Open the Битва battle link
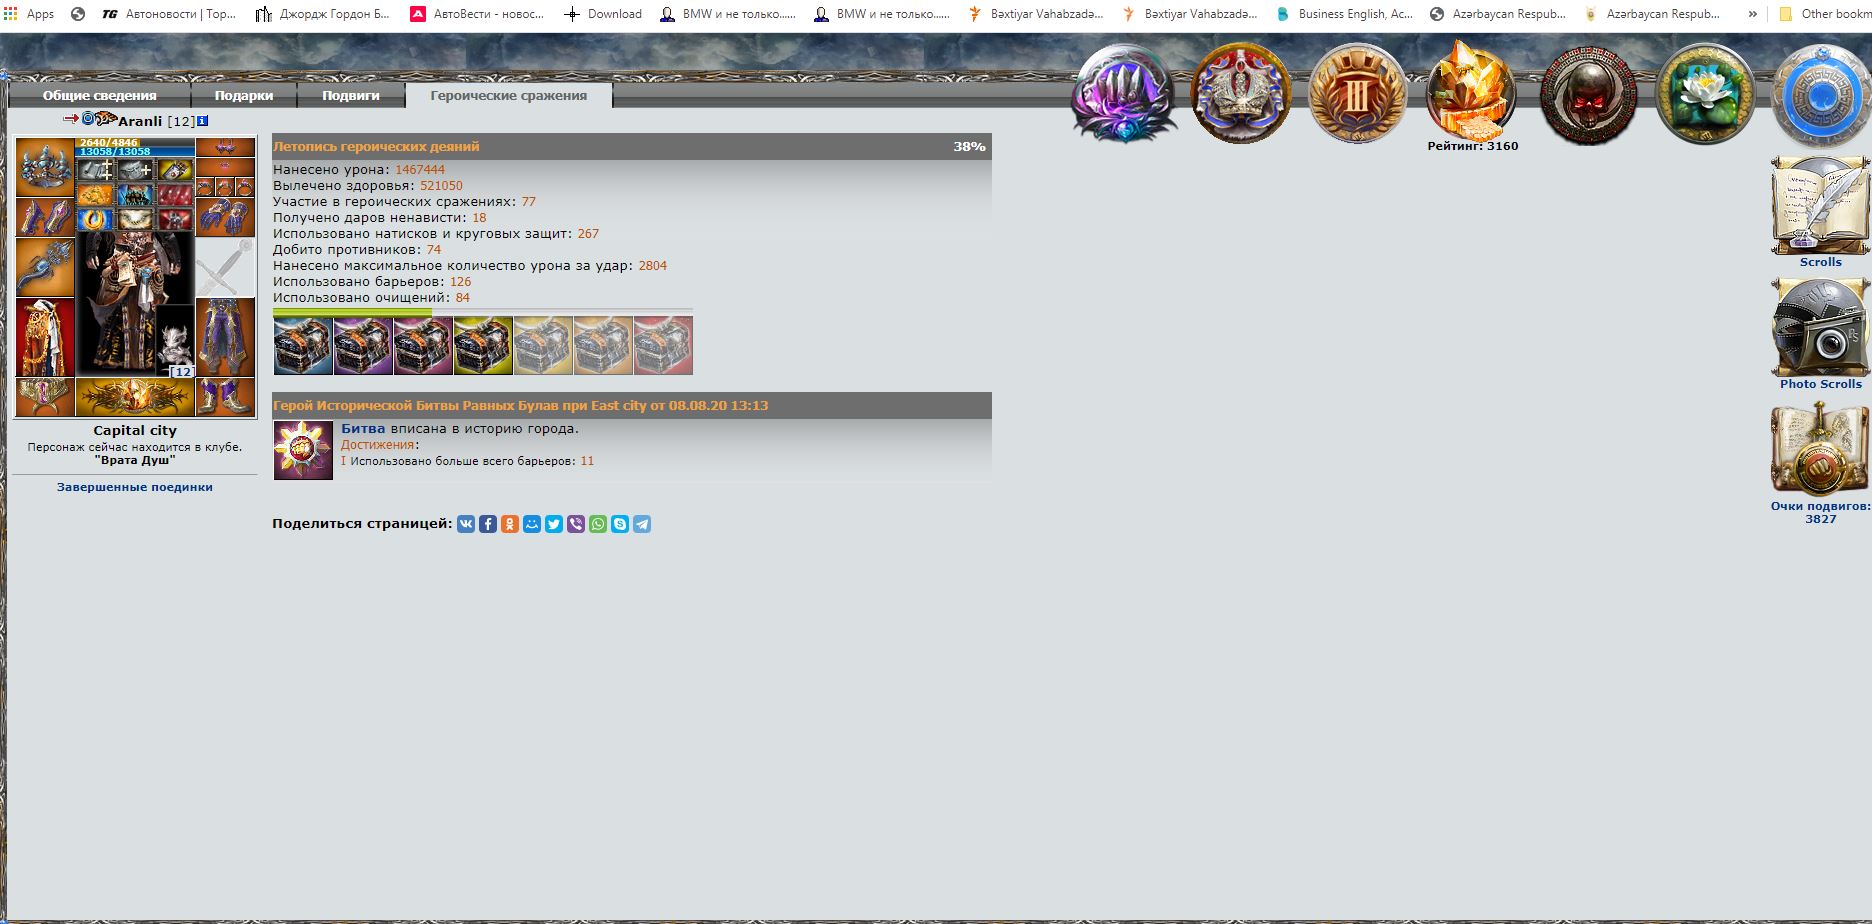The image size is (1872, 924). click(363, 428)
